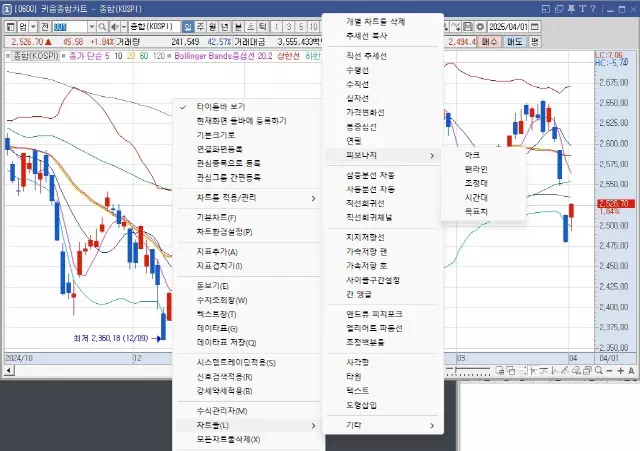The height and width of the screenshot is (451, 640).
Task: Click the date field 2025/04/01
Action: (508, 27)
